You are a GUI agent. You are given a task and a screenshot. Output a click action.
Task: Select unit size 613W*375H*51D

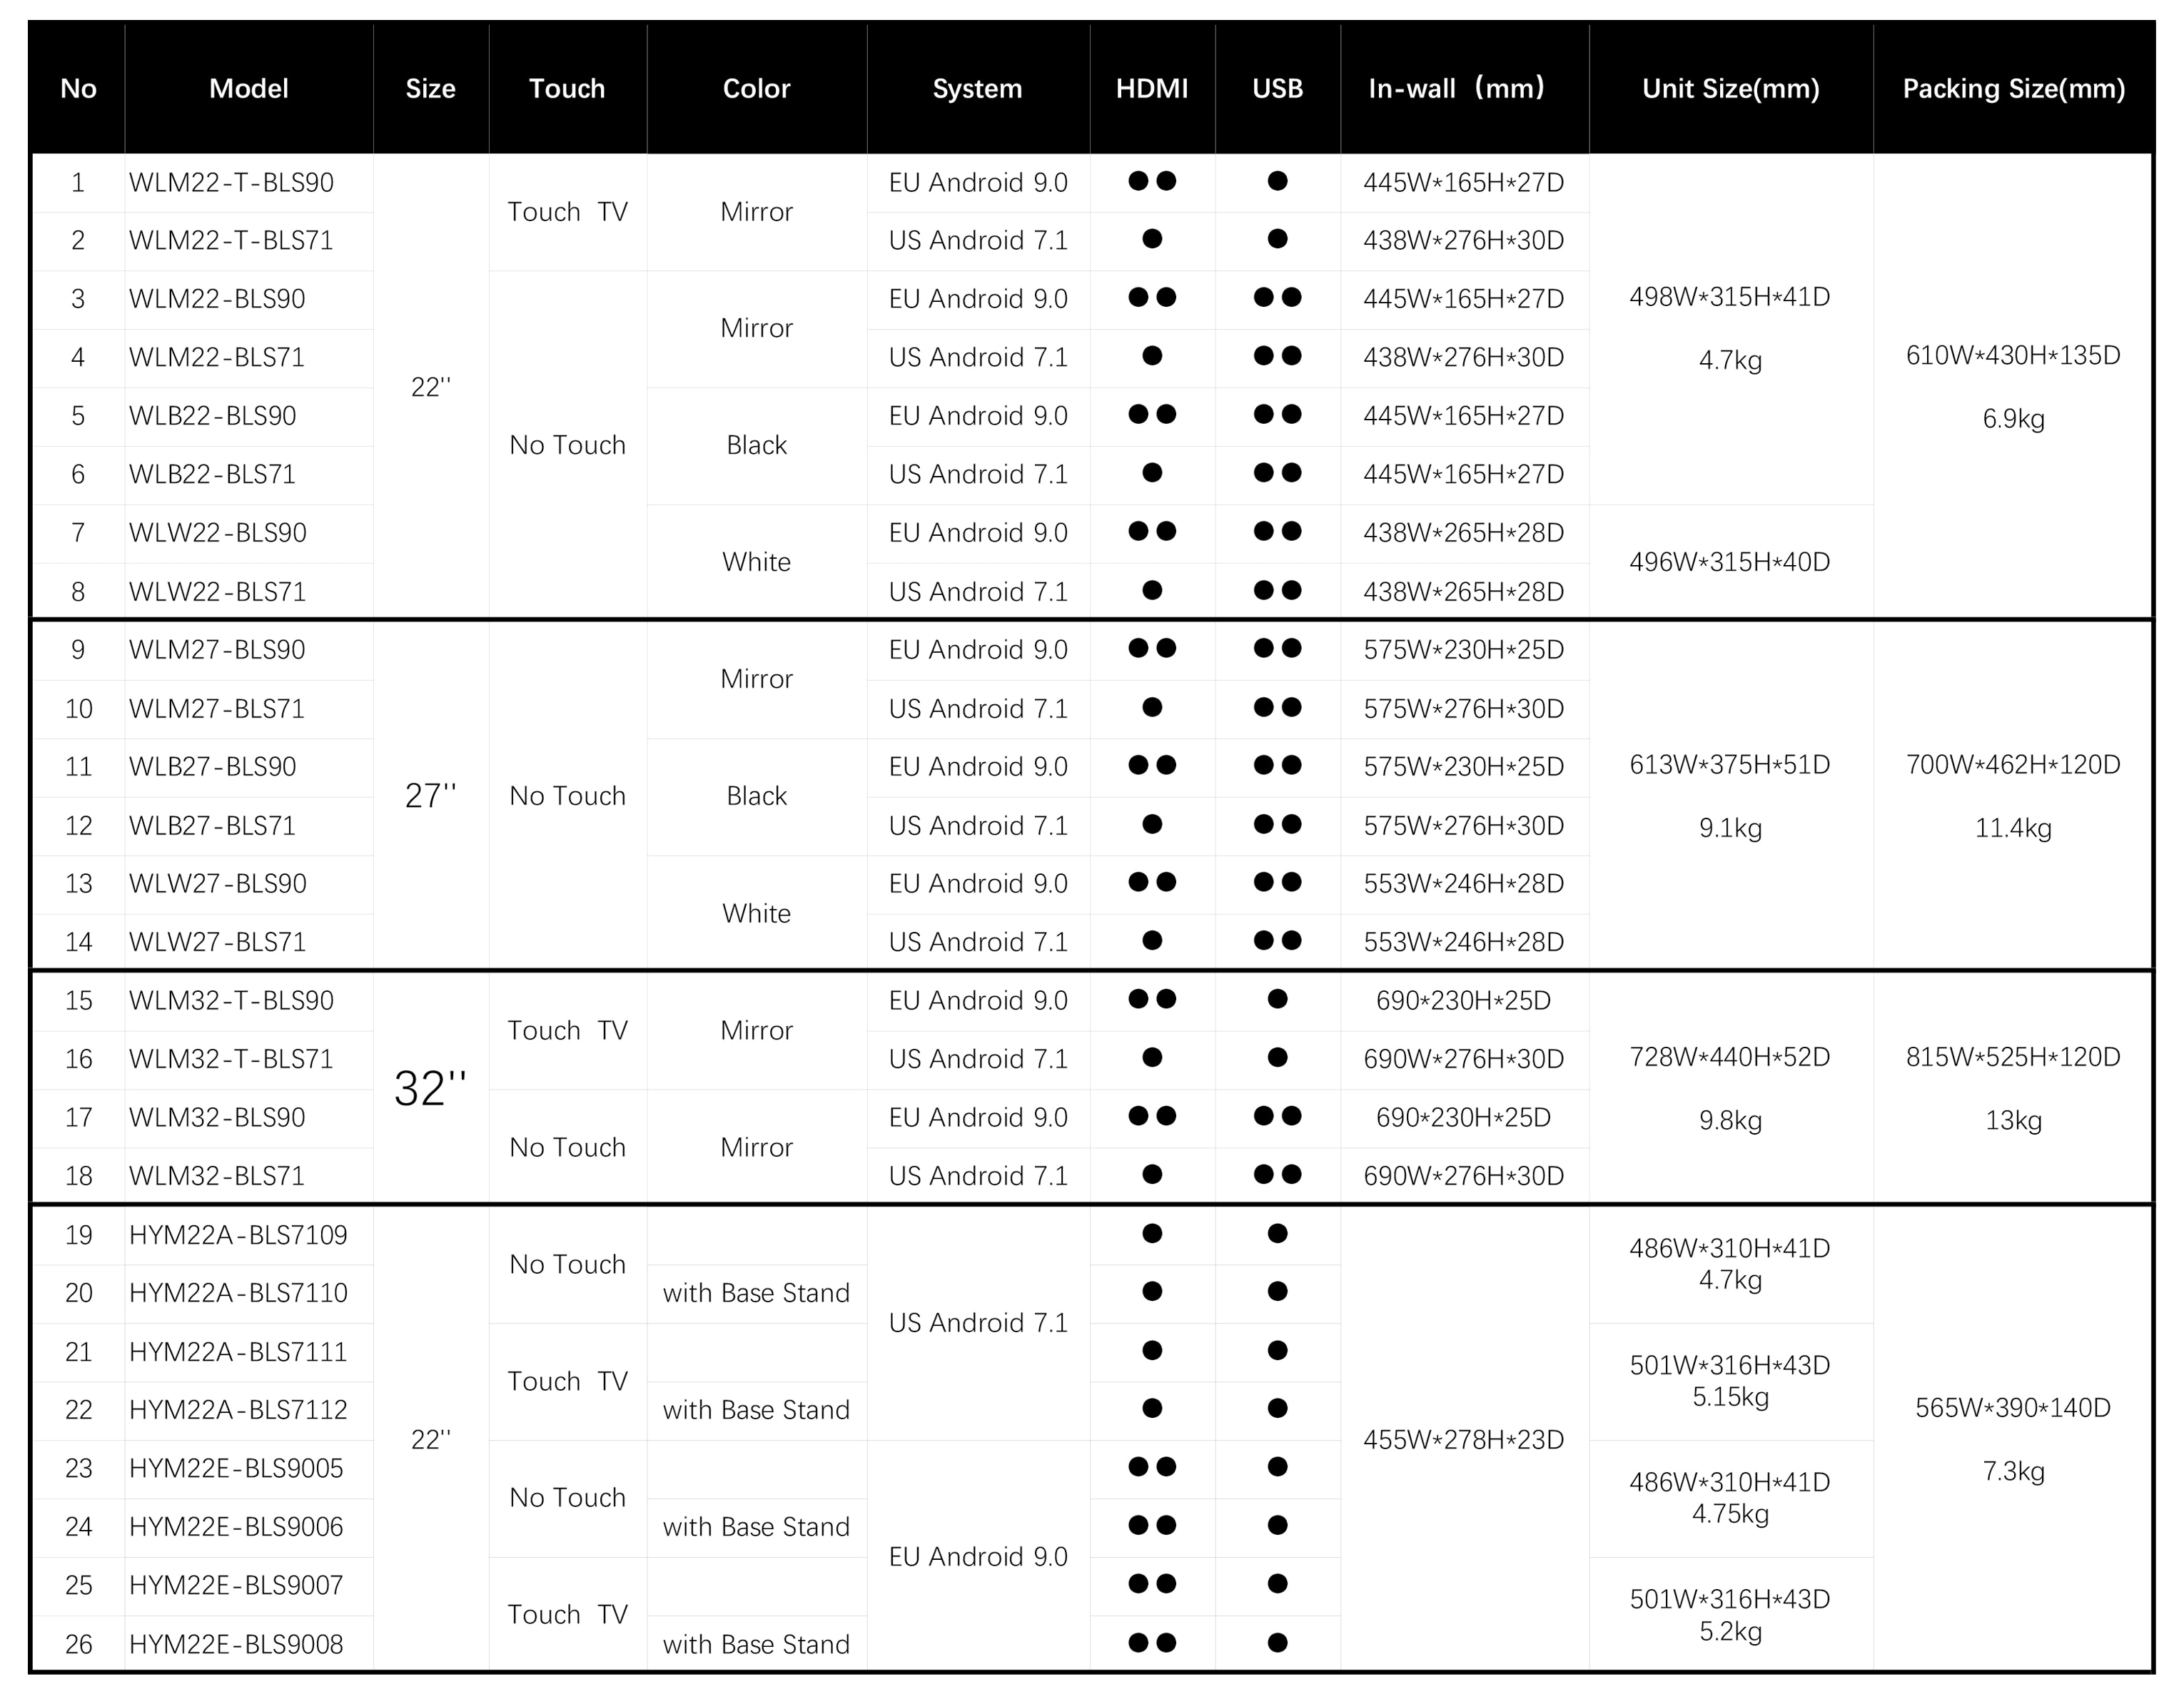[1730, 765]
